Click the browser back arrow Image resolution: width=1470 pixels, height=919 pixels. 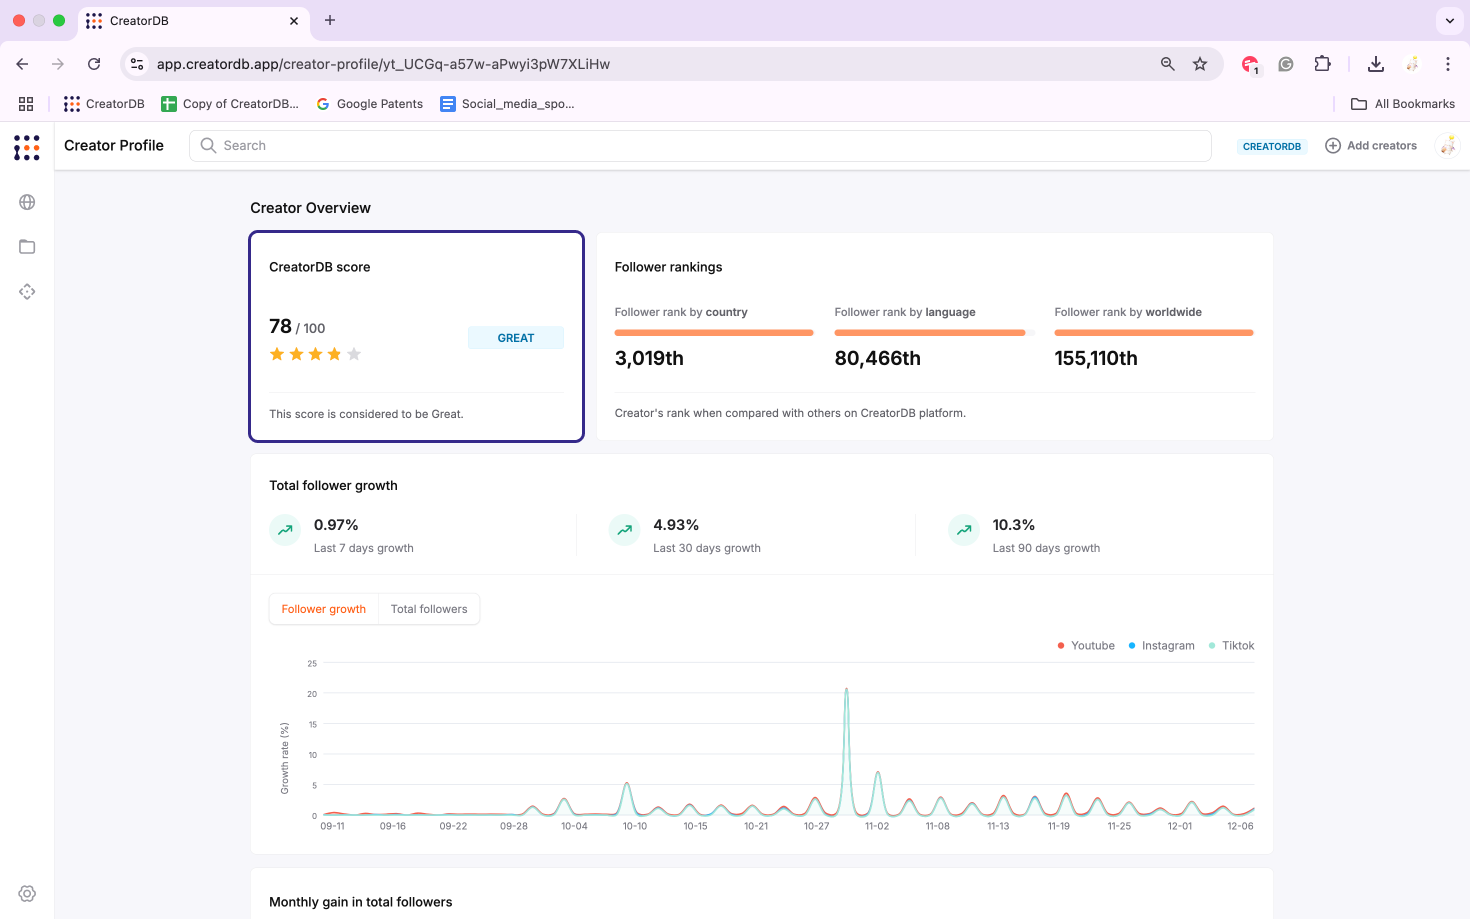pos(22,64)
